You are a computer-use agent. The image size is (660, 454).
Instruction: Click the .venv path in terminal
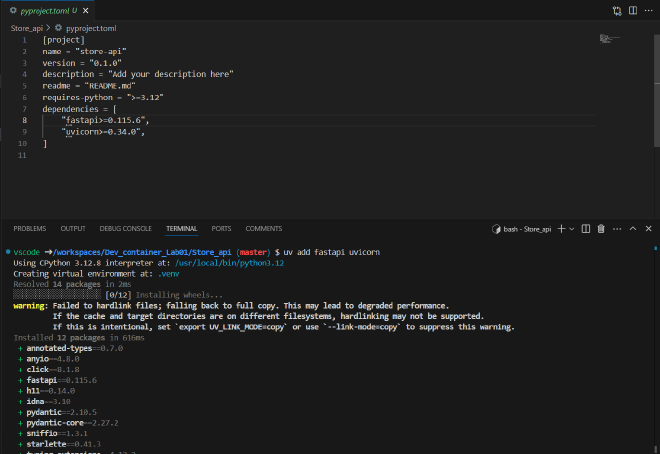[x=168, y=274]
